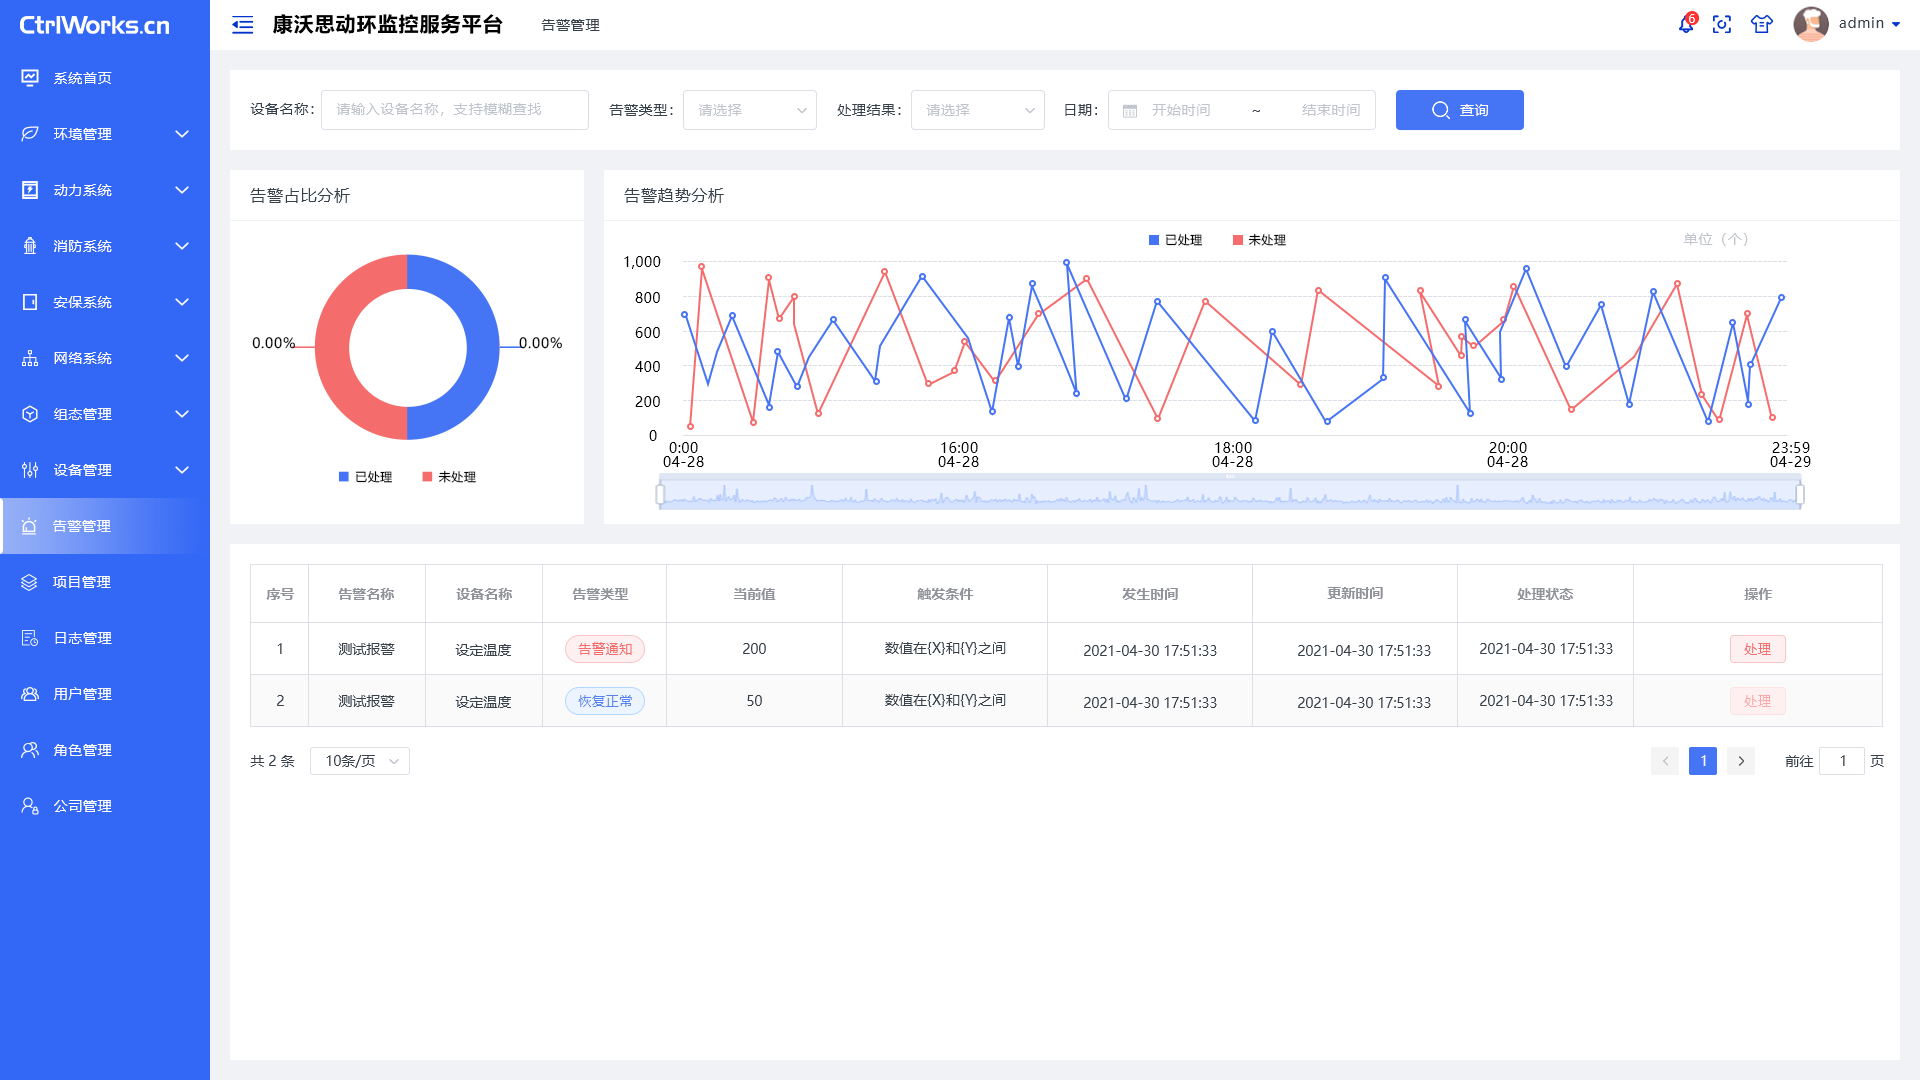This screenshot has height=1080, width=1920.
Task: Click 结束时间 date input
Action: 1331,110
